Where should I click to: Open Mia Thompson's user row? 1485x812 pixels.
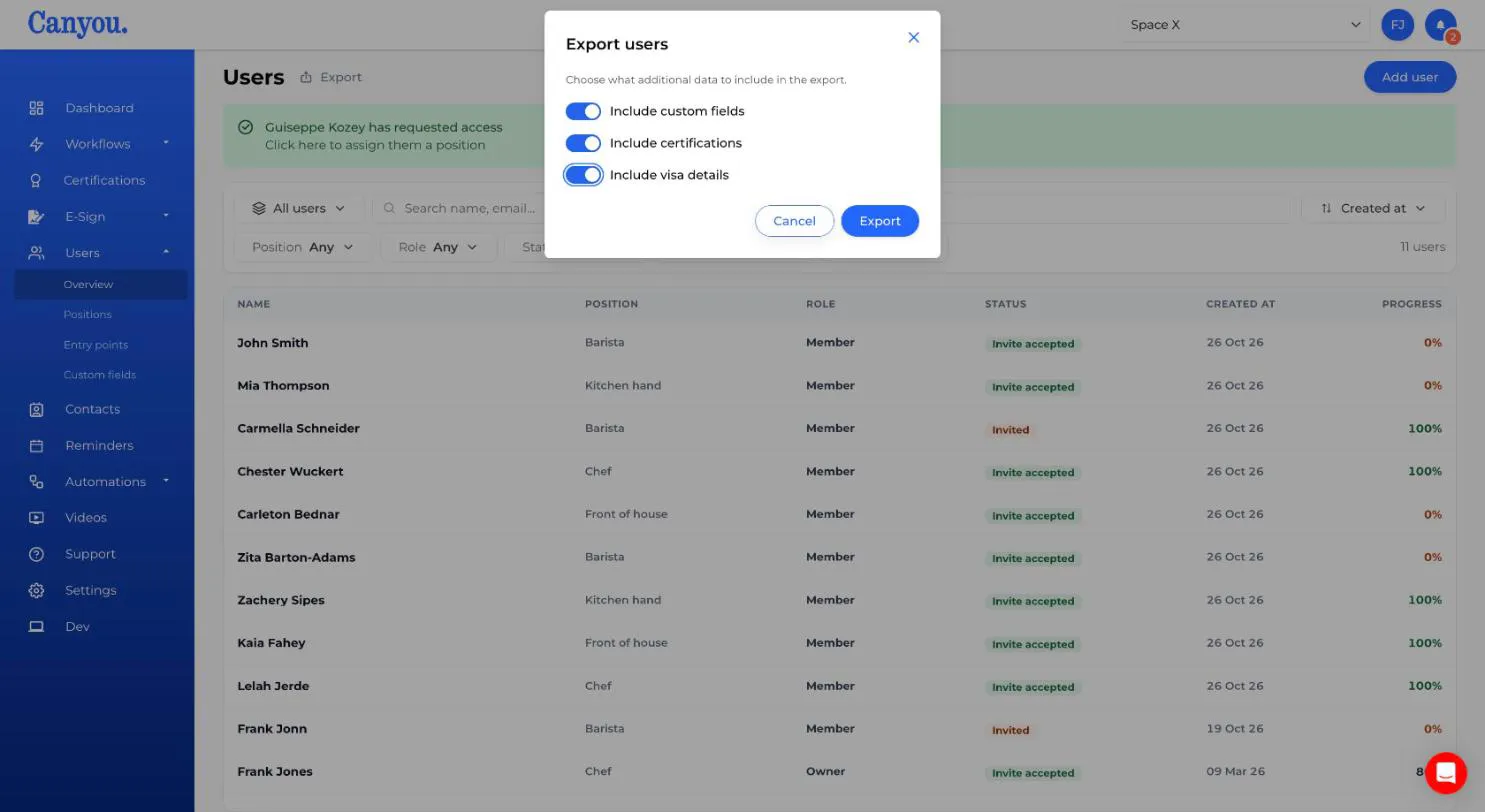click(x=839, y=386)
